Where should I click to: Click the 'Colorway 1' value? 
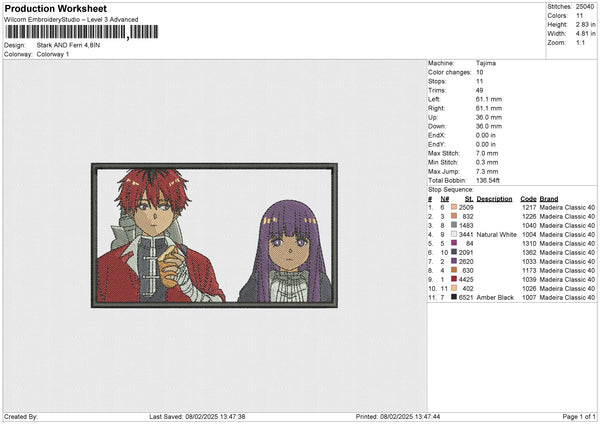[x=53, y=54]
